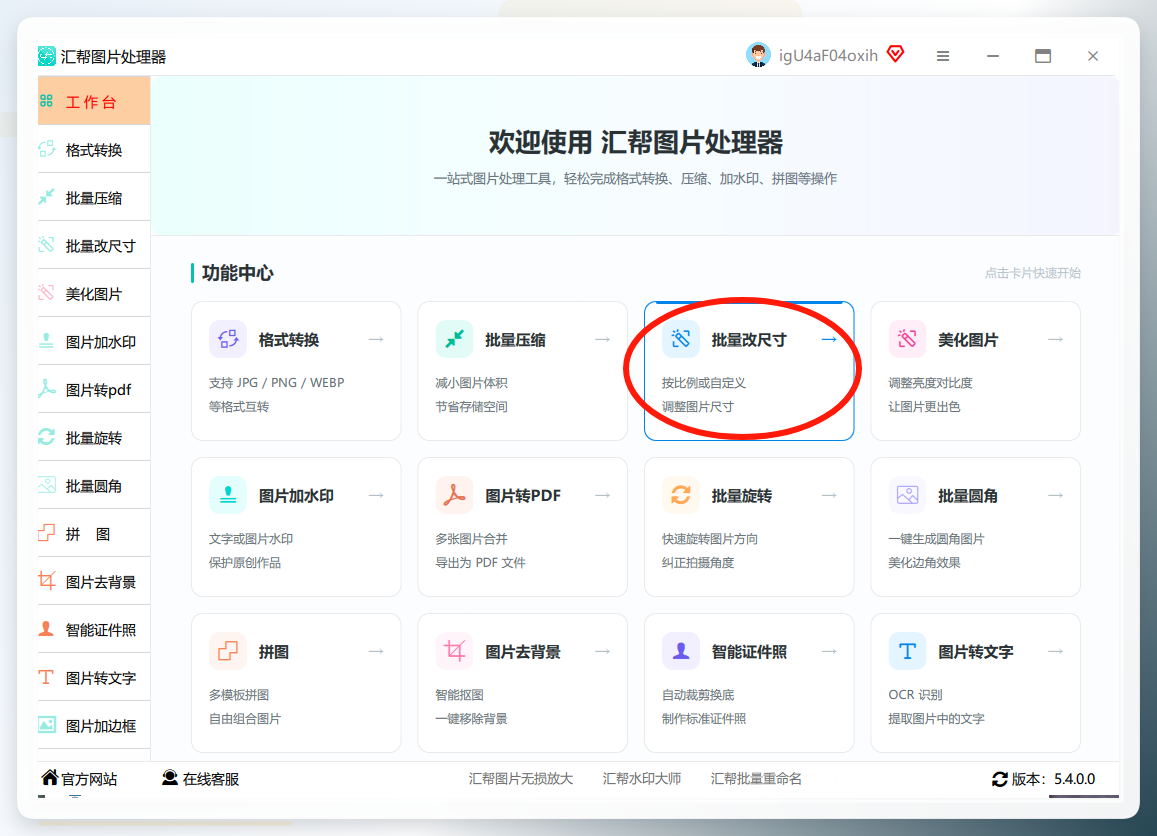The image size is (1157, 836).
Task: Click the 图片转文字 card T icon
Action: (x=908, y=652)
